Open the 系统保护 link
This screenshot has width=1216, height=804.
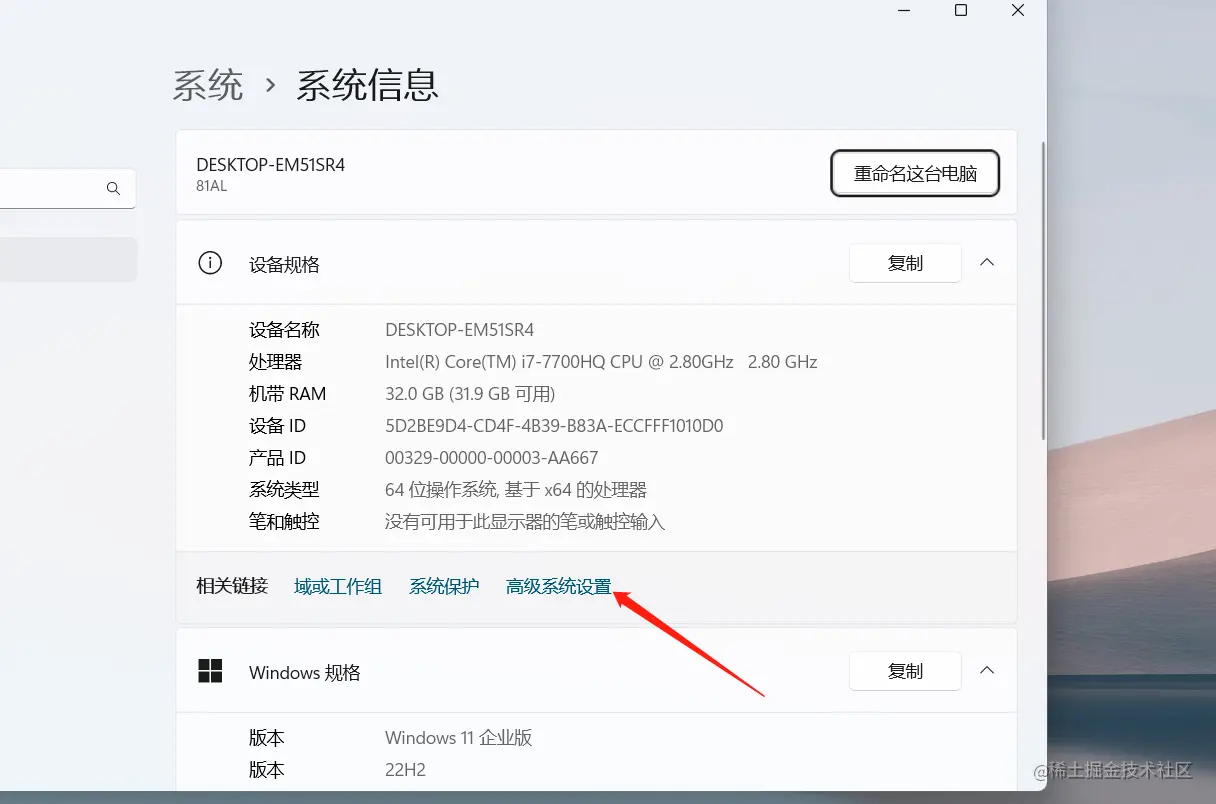click(x=444, y=587)
